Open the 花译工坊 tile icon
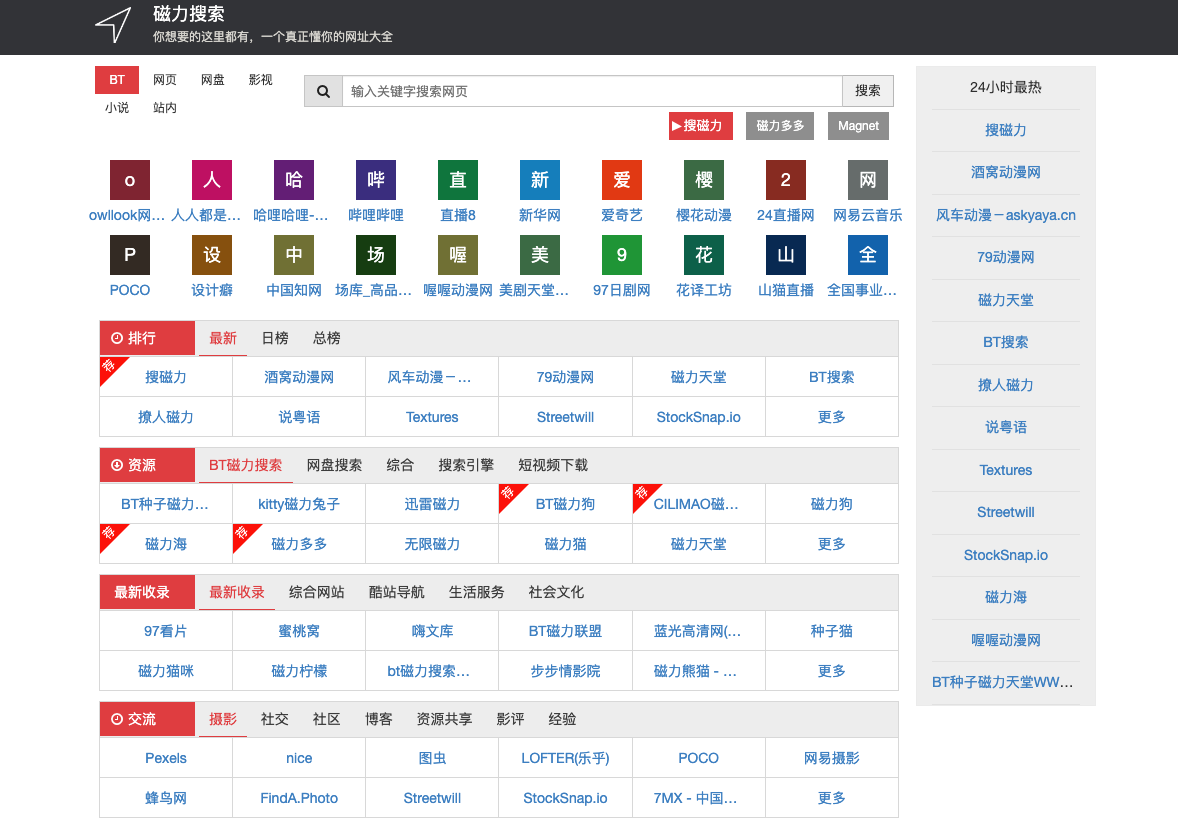 [703, 255]
